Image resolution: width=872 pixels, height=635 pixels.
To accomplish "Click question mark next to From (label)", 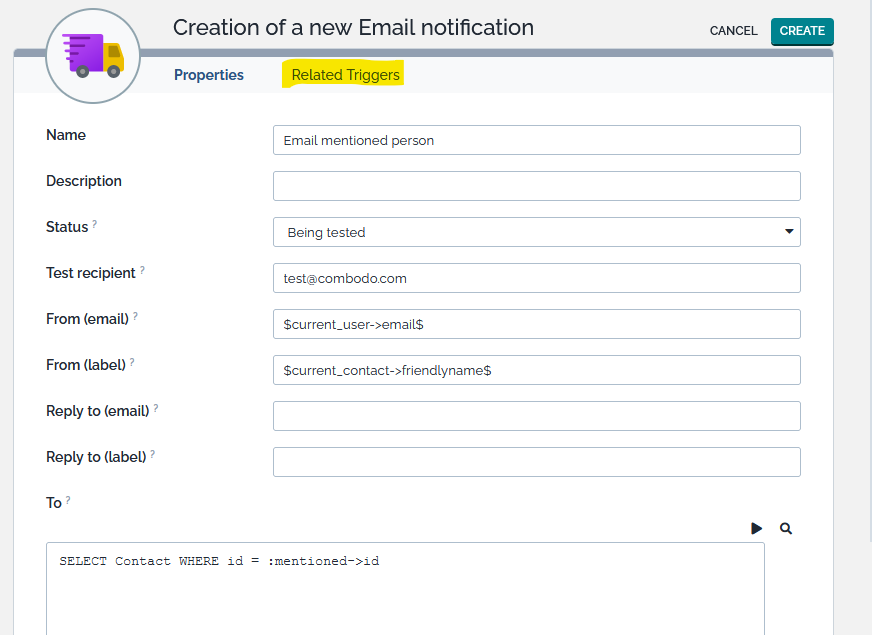I will [x=133, y=363].
